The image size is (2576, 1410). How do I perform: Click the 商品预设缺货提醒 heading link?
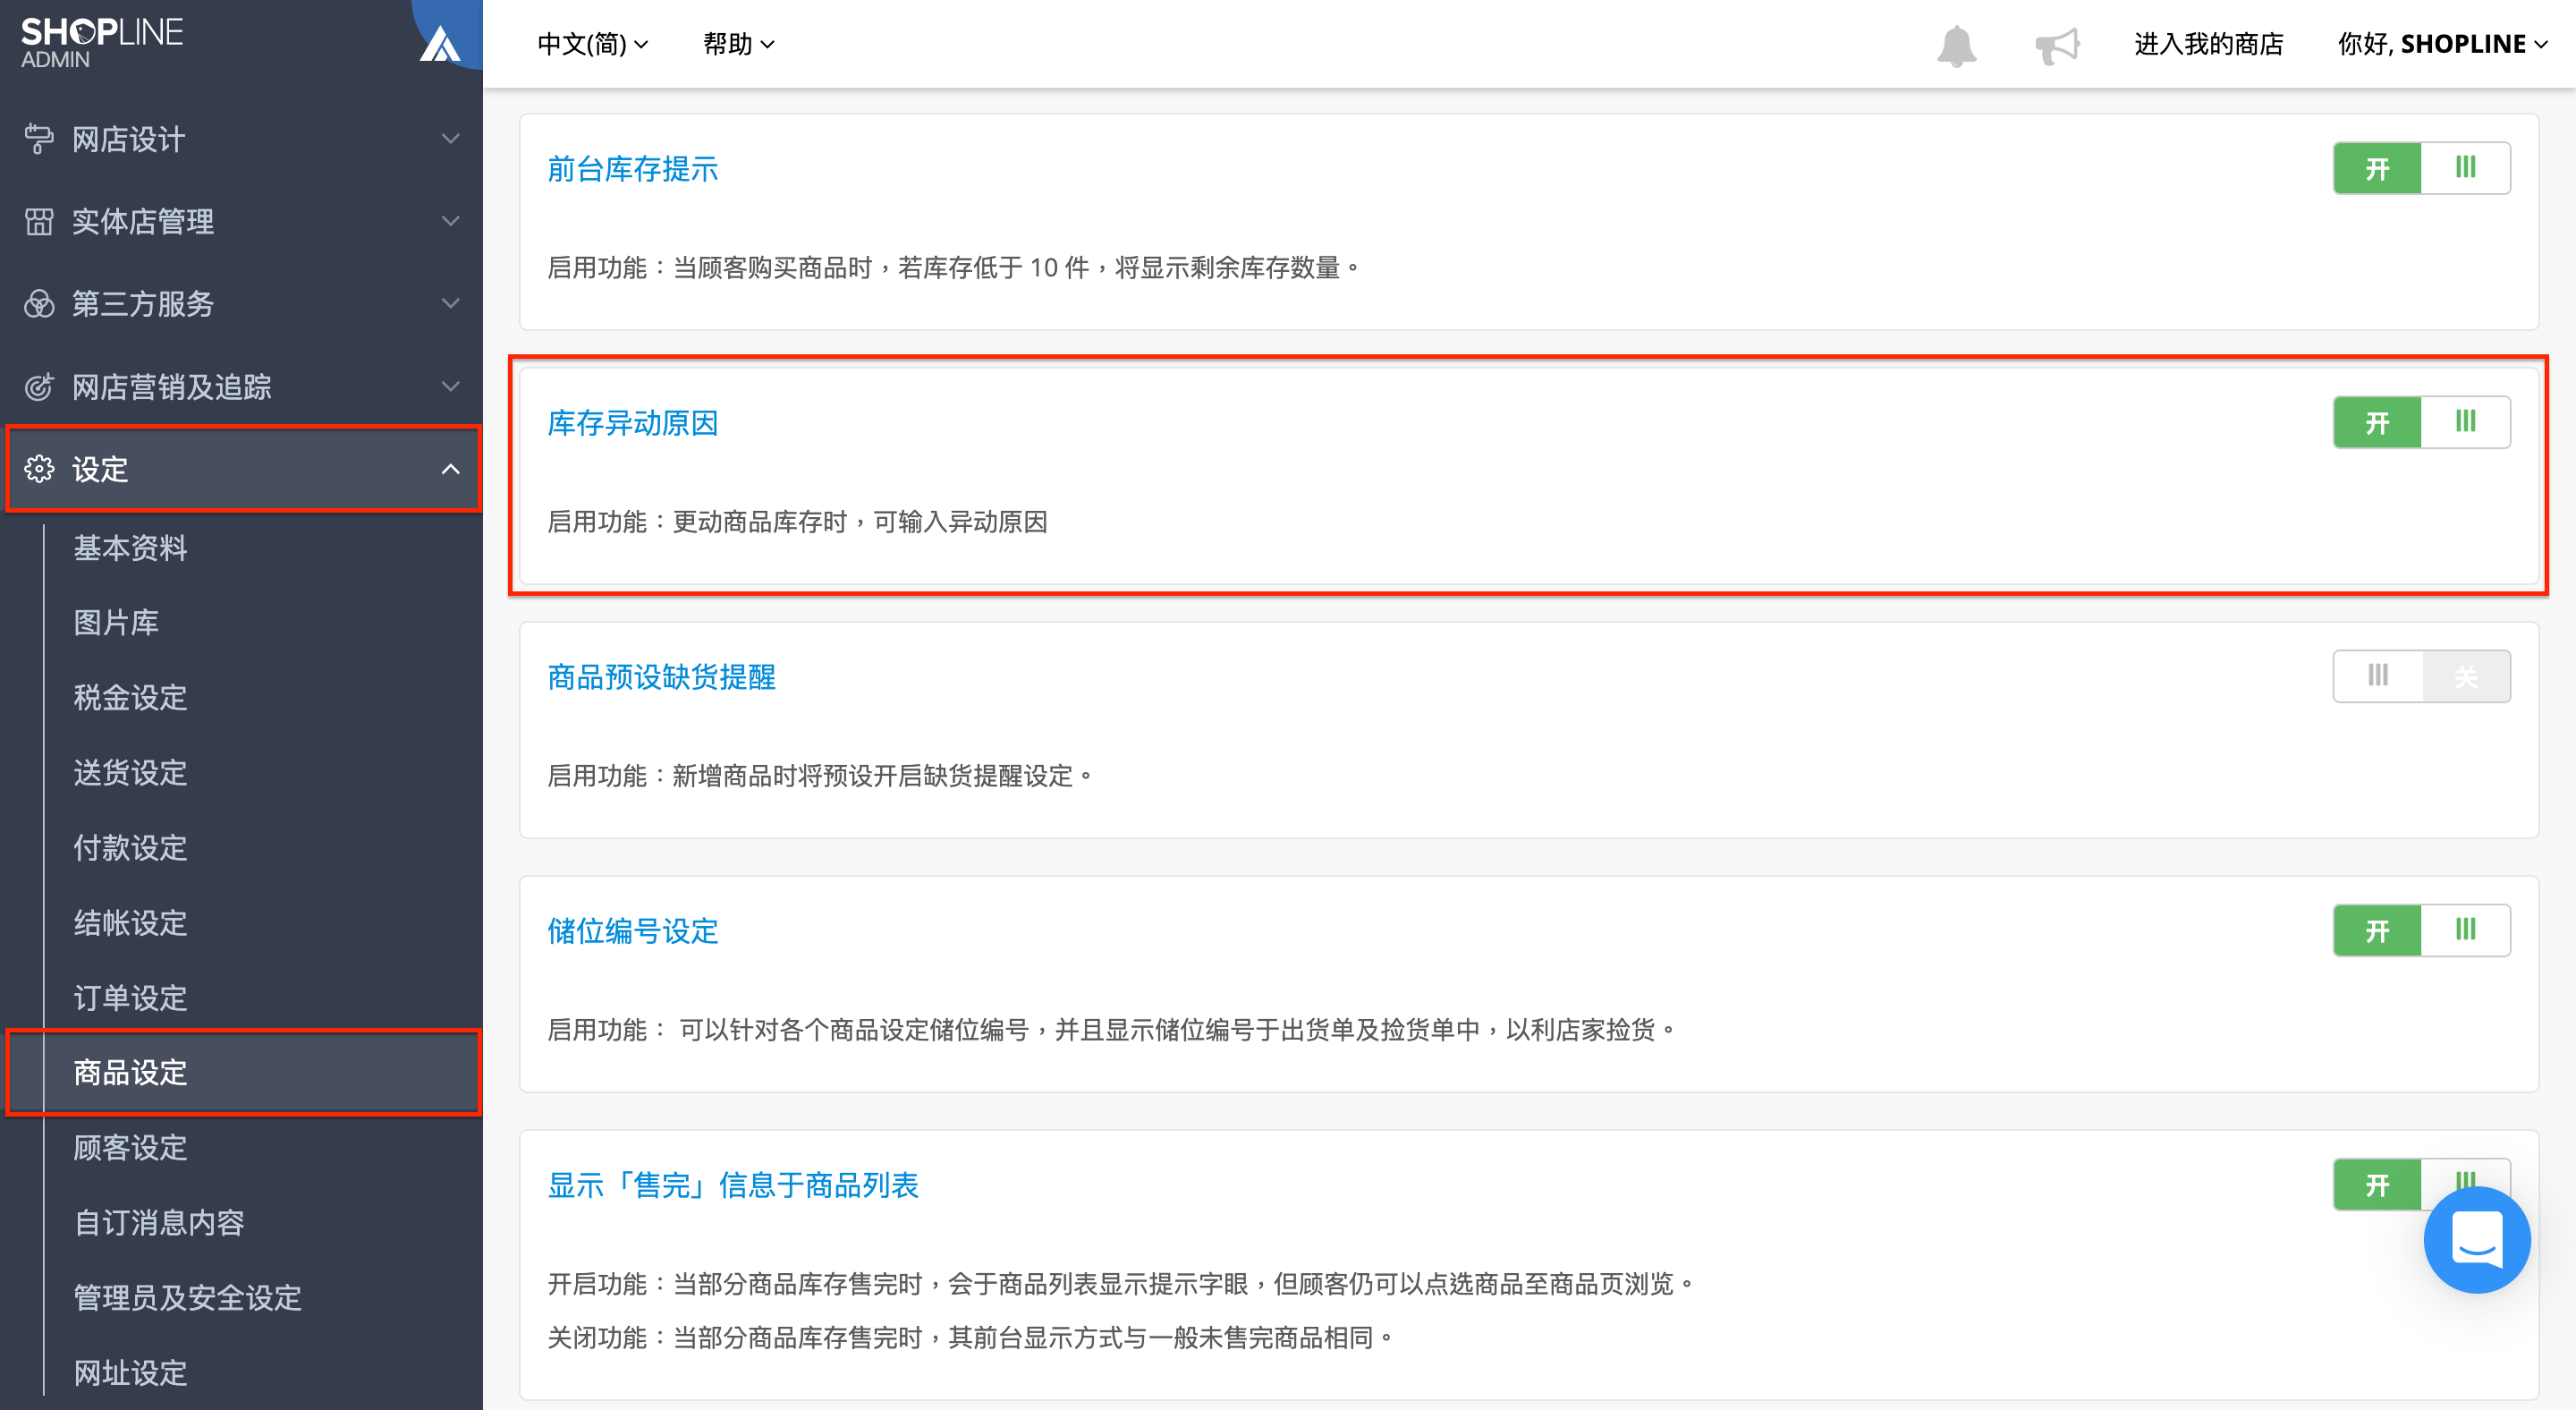tap(661, 677)
